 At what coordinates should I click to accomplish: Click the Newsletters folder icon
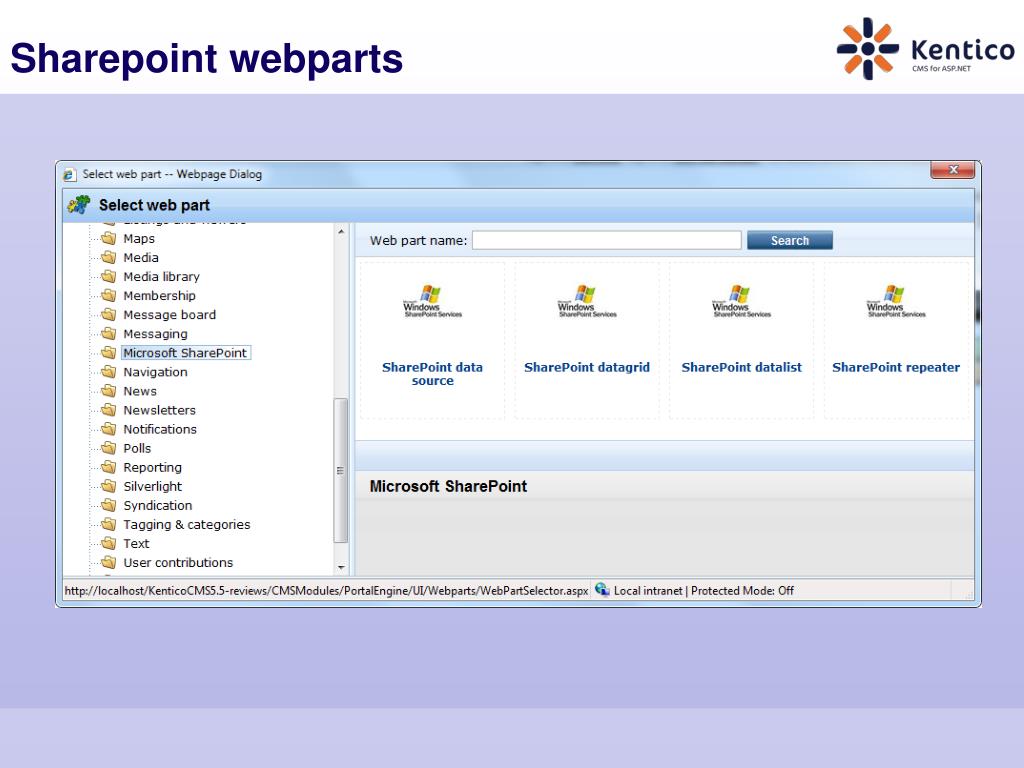click(x=108, y=409)
